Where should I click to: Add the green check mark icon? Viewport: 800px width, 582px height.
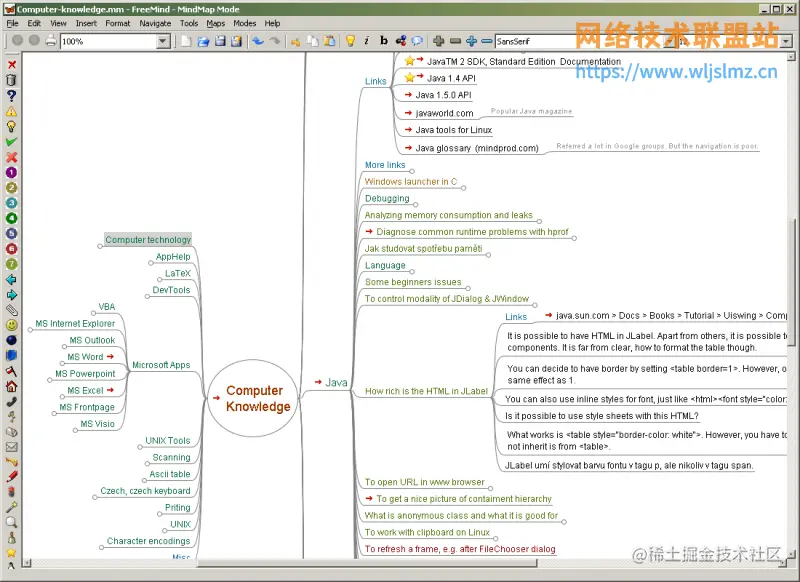pos(11,142)
